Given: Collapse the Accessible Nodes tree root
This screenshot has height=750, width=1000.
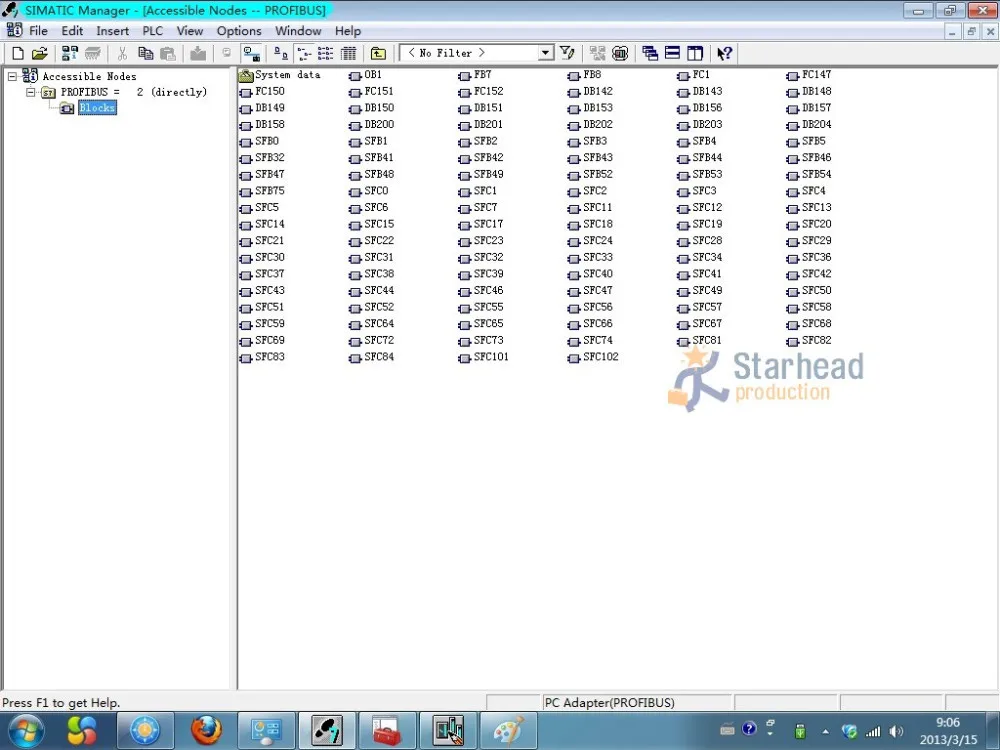Looking at the screenshot, I should [x=12, y=77].
